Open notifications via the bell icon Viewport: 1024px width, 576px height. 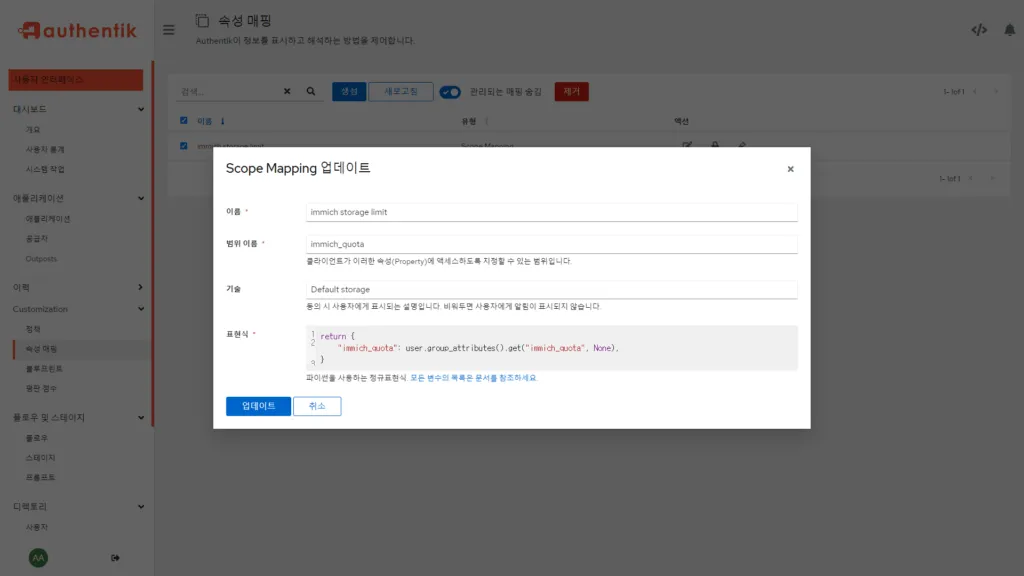click(1010, 30)
